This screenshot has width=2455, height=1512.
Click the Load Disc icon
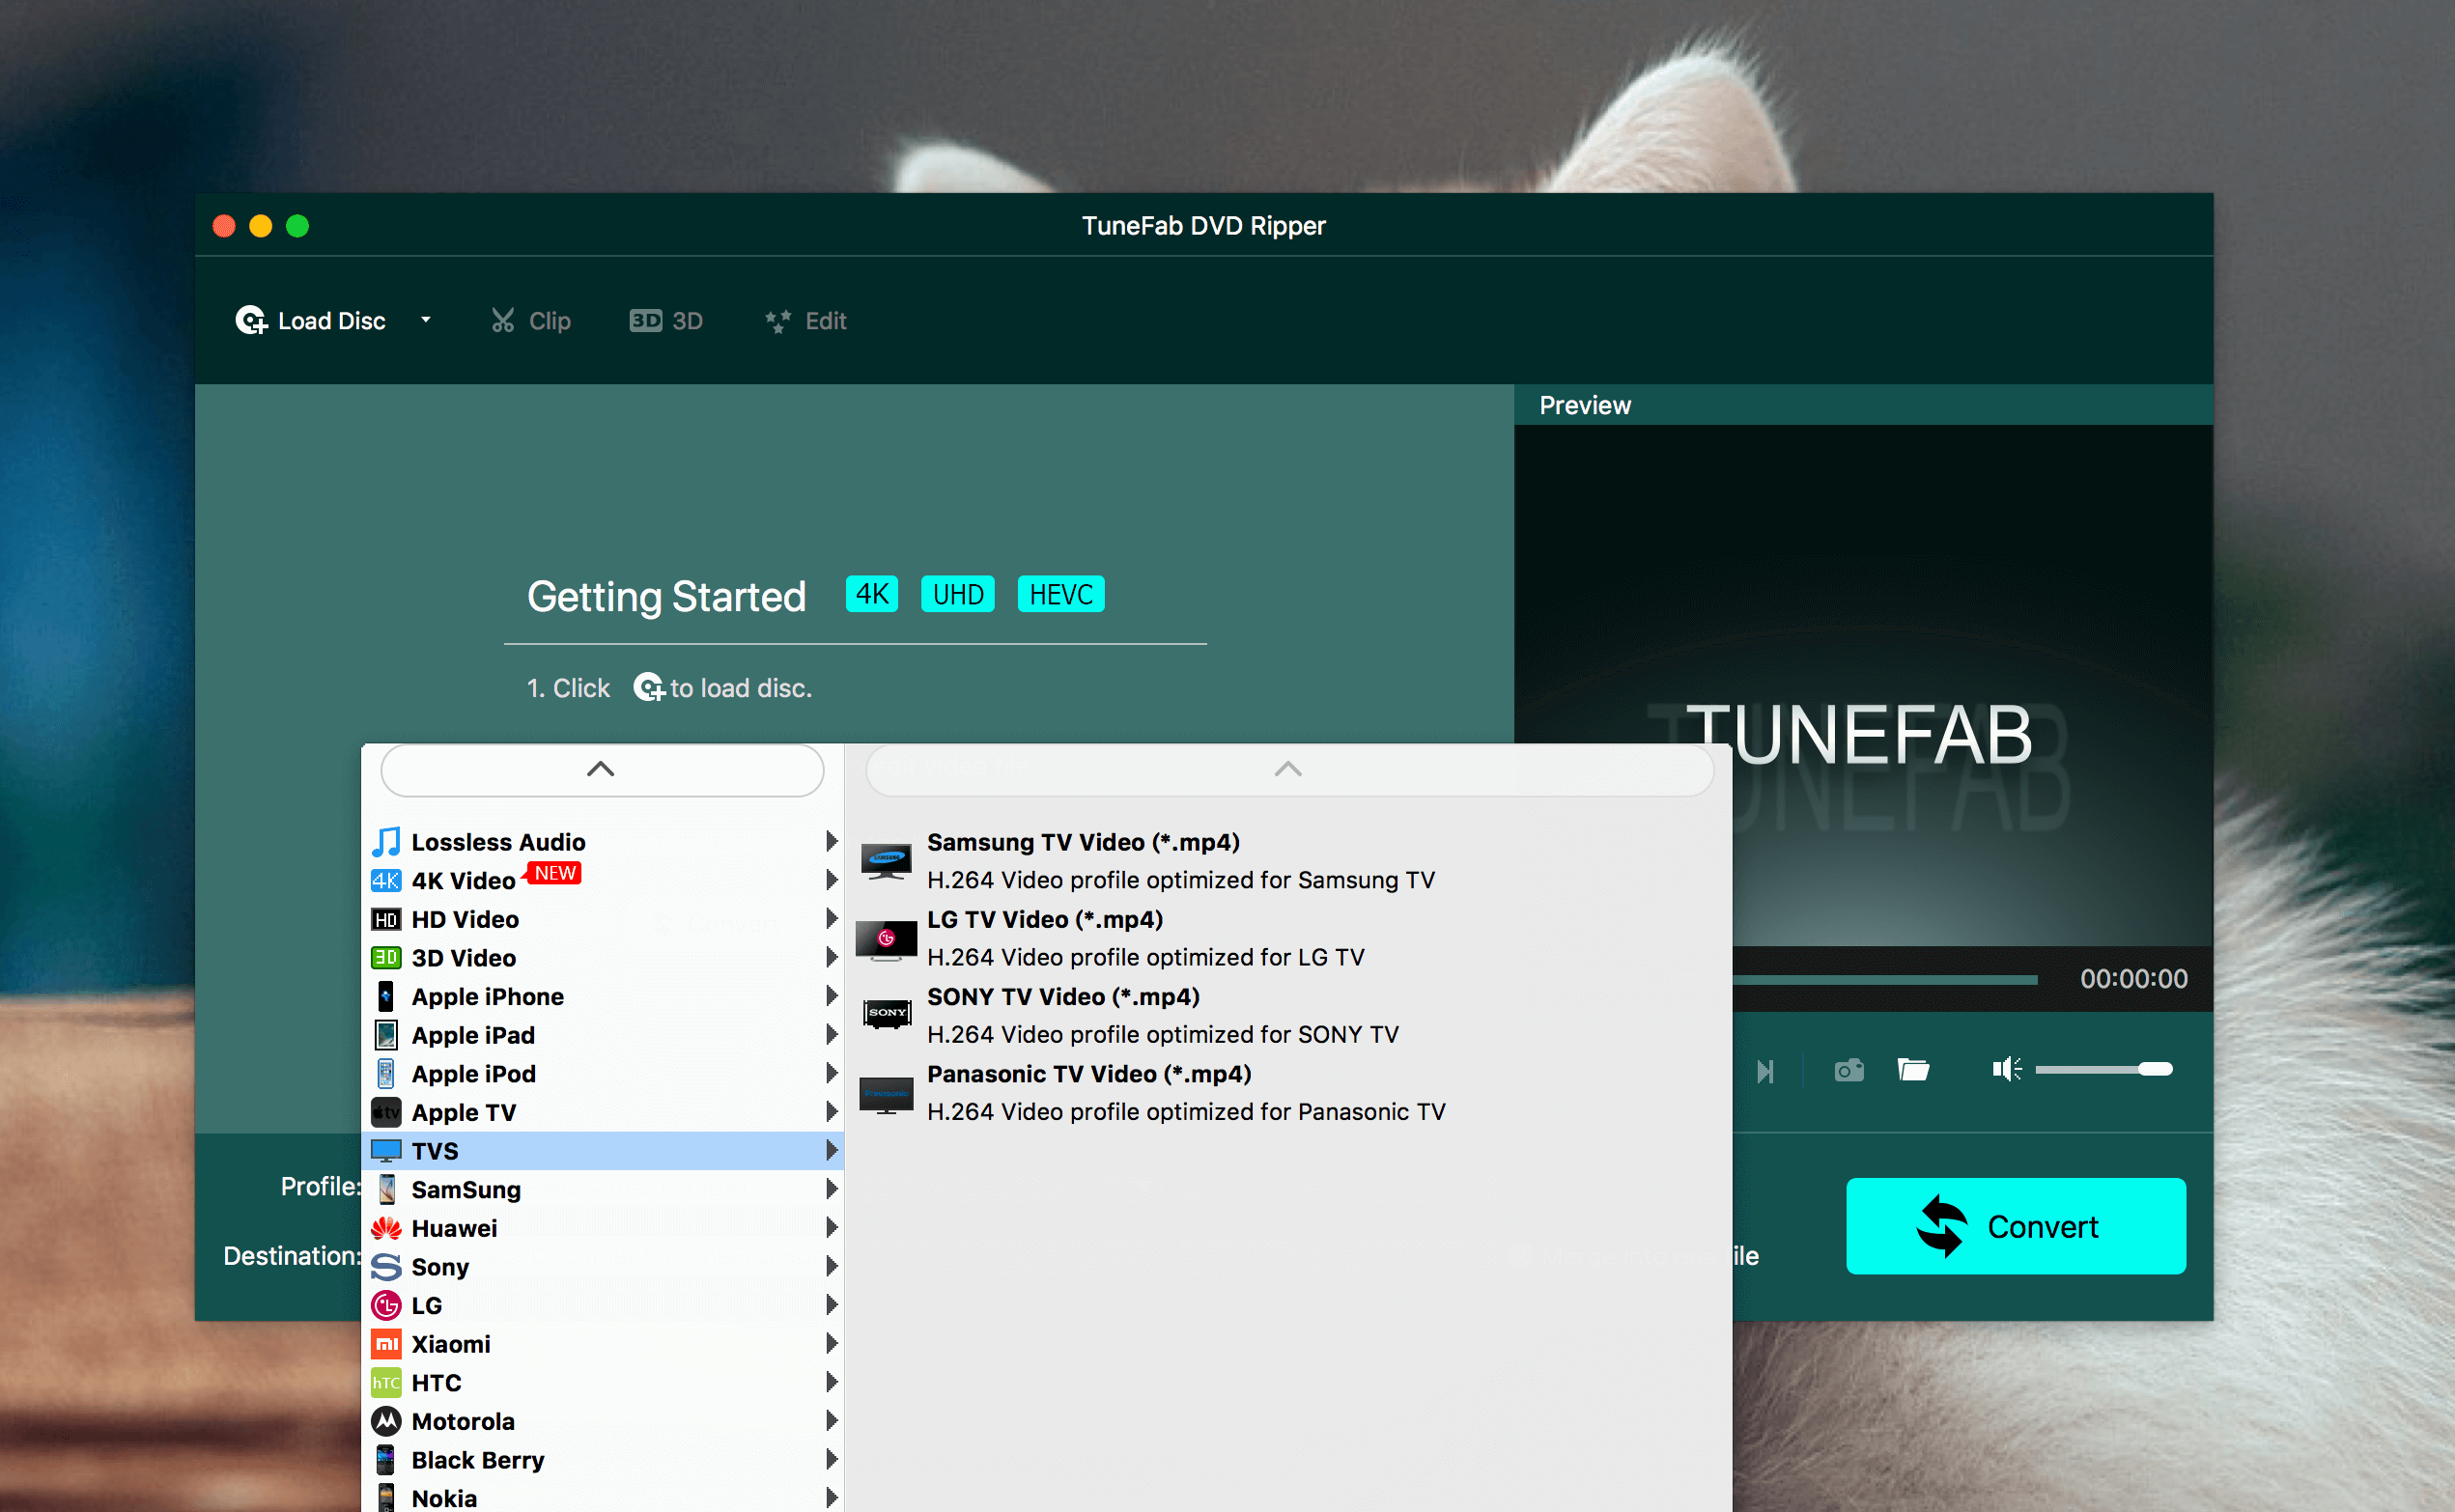click(x=251, y=320)
